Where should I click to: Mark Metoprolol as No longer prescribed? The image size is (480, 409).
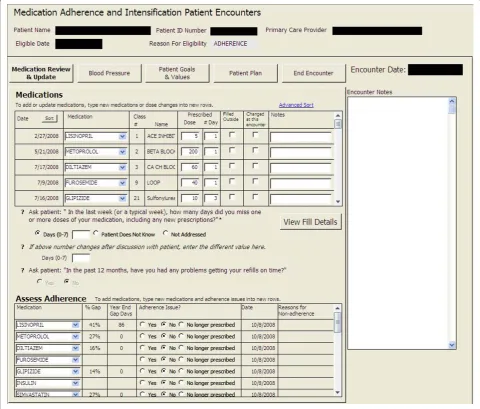click(181, 336)
